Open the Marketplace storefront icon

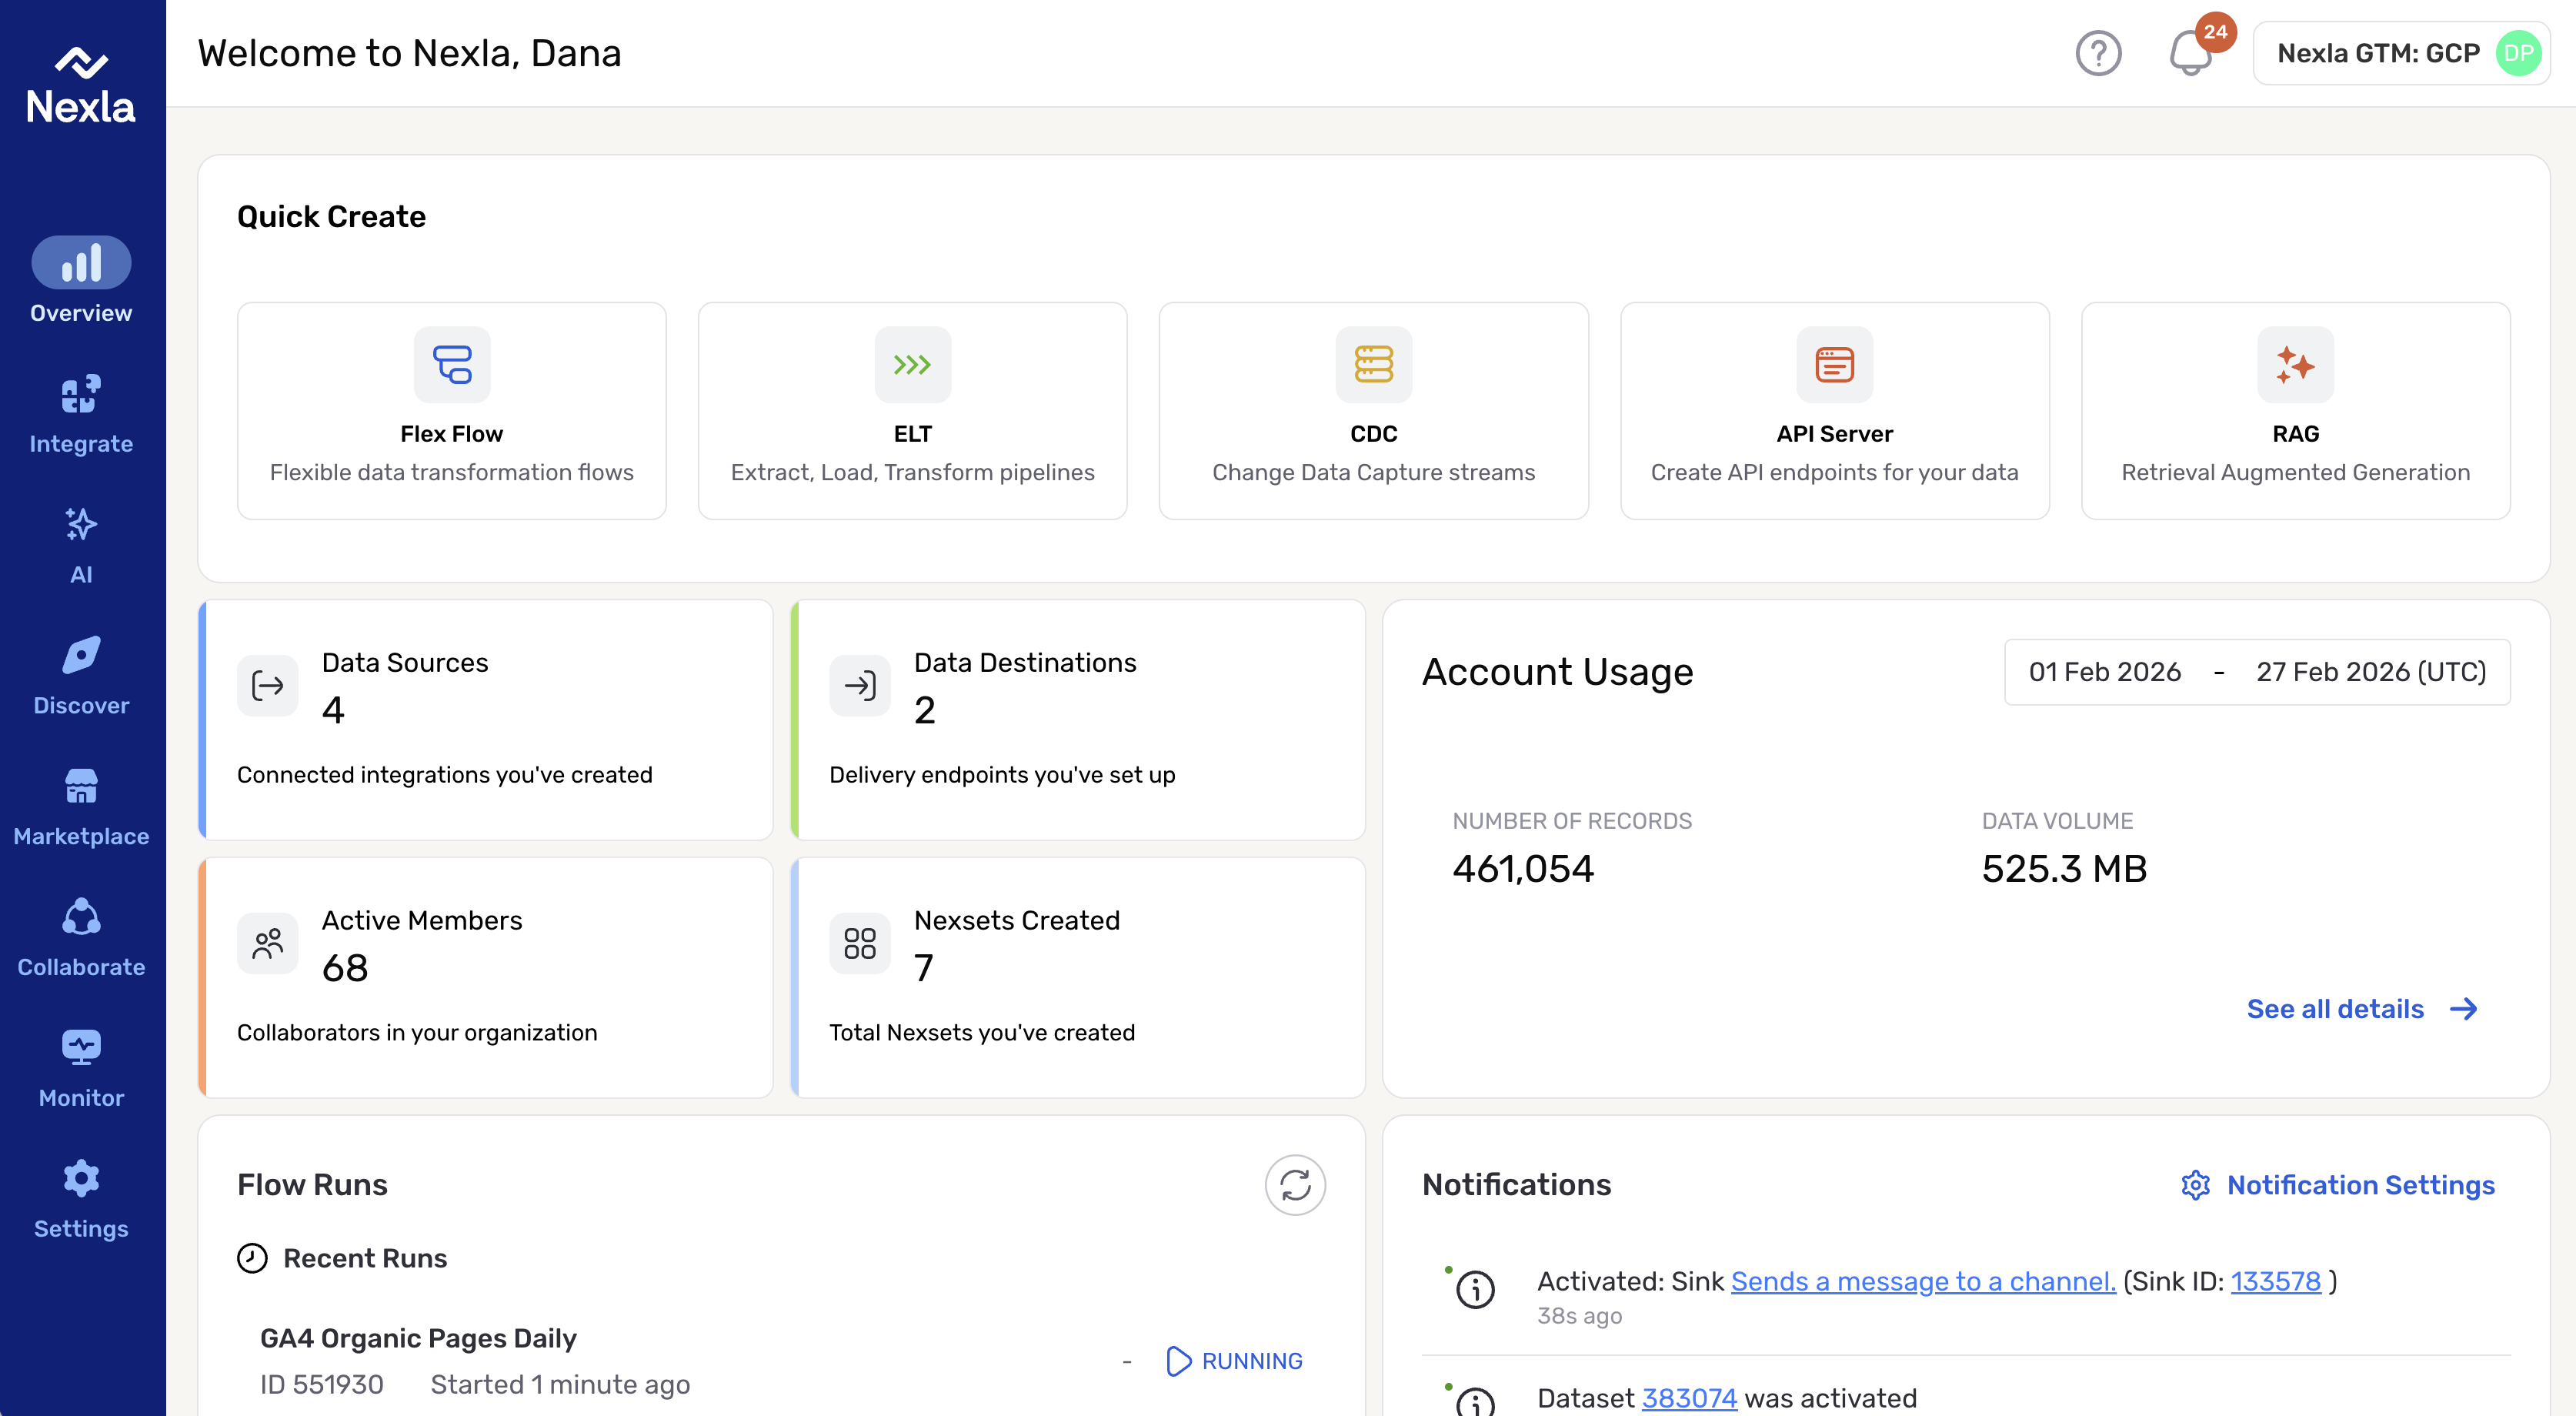[x=81, y=806]
